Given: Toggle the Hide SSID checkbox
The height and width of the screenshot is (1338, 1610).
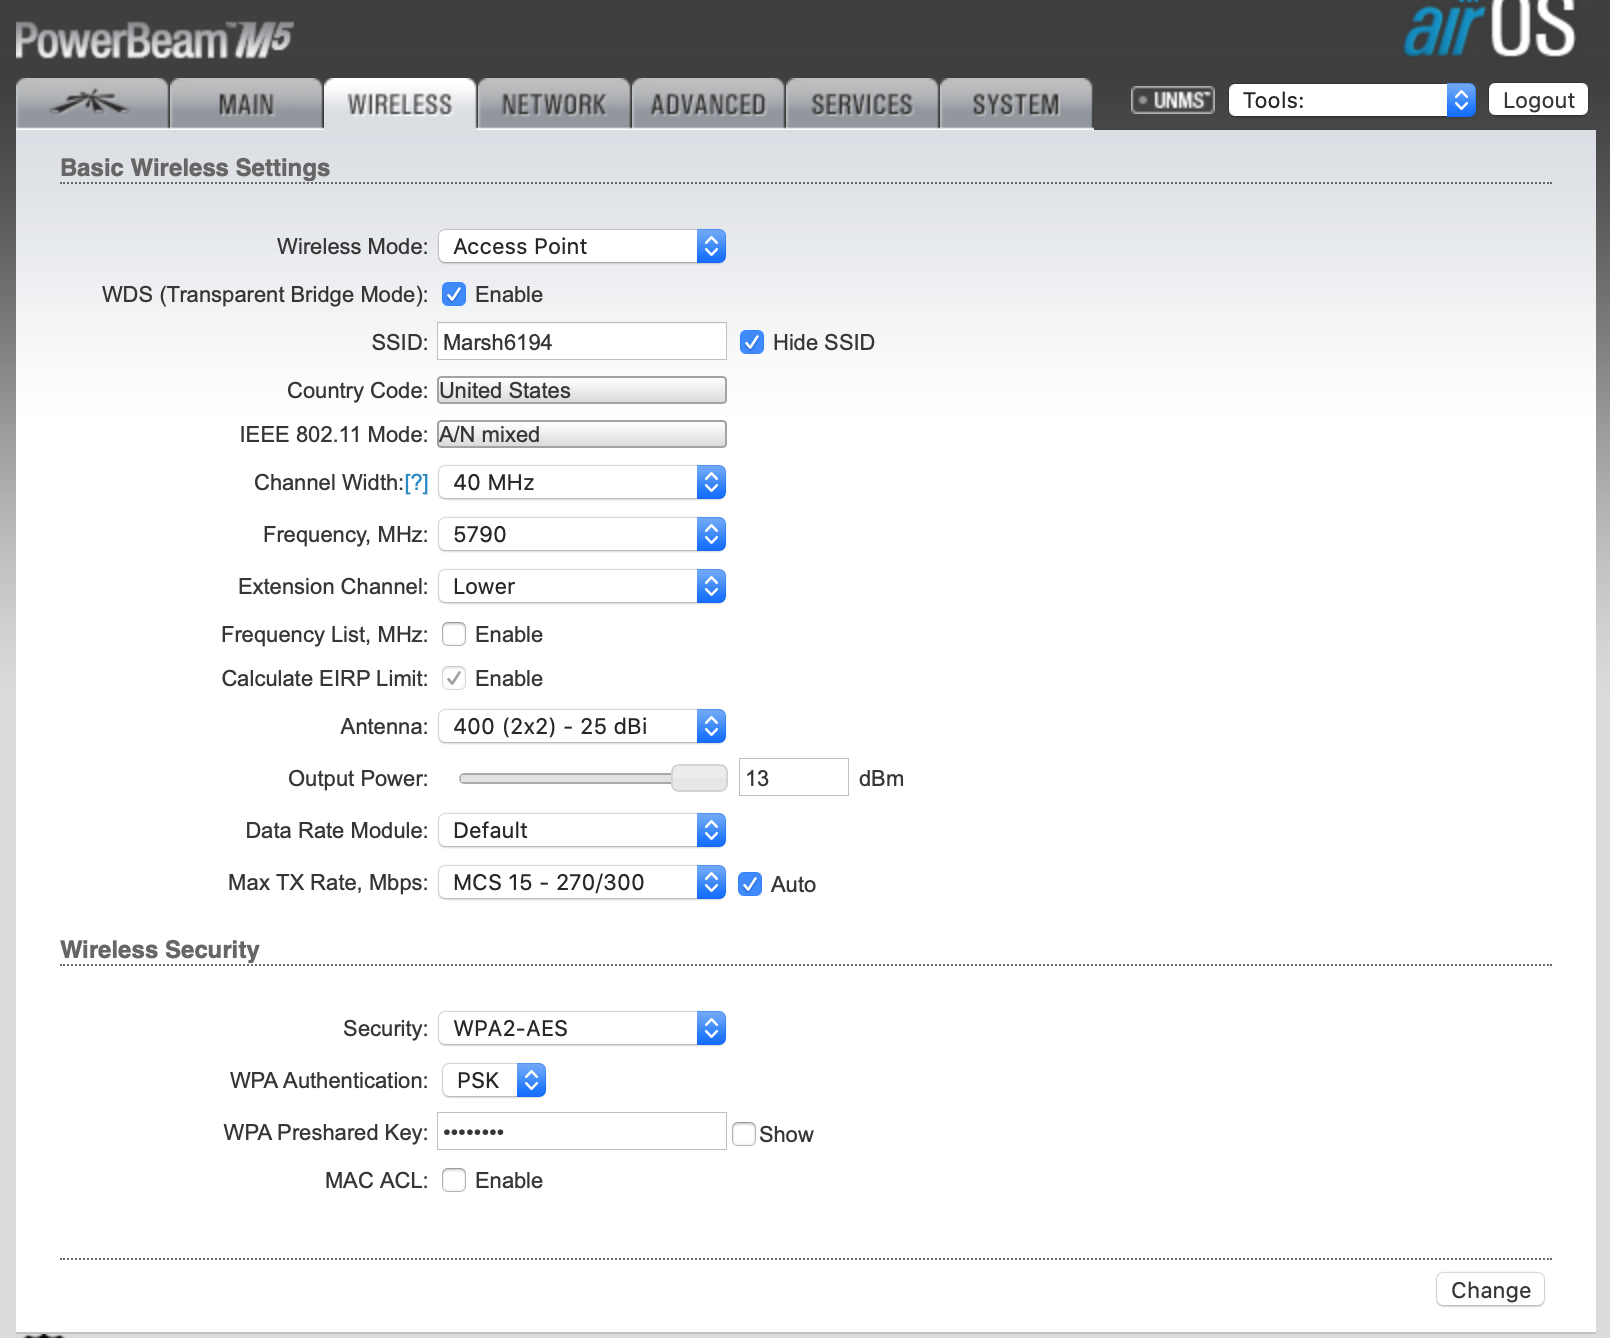Looking at the screenshot, I should coord(752,342).
